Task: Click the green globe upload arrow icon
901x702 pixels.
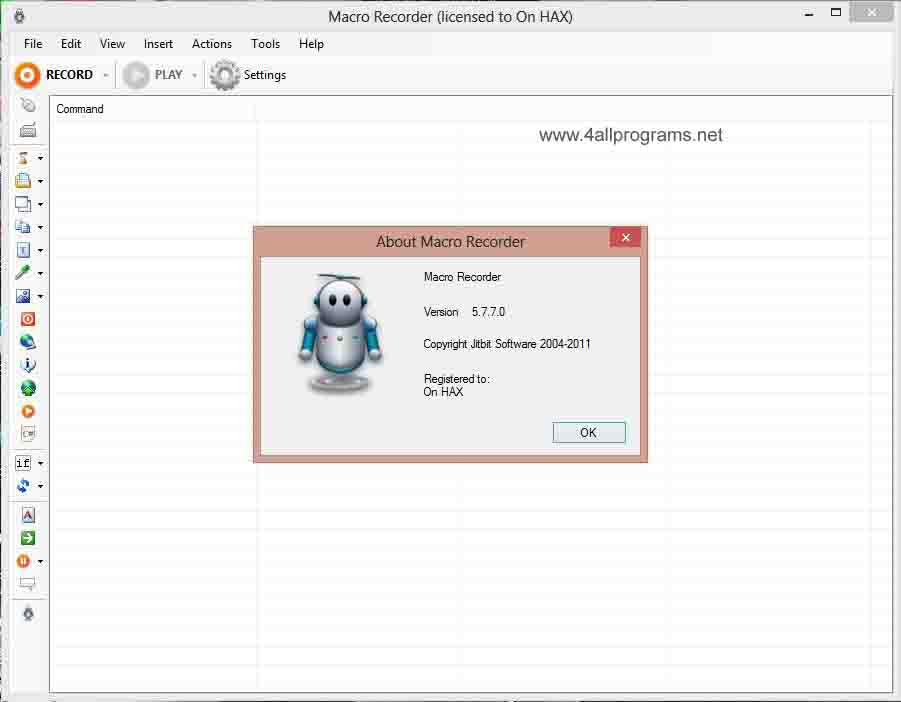Action: (28, 388)
